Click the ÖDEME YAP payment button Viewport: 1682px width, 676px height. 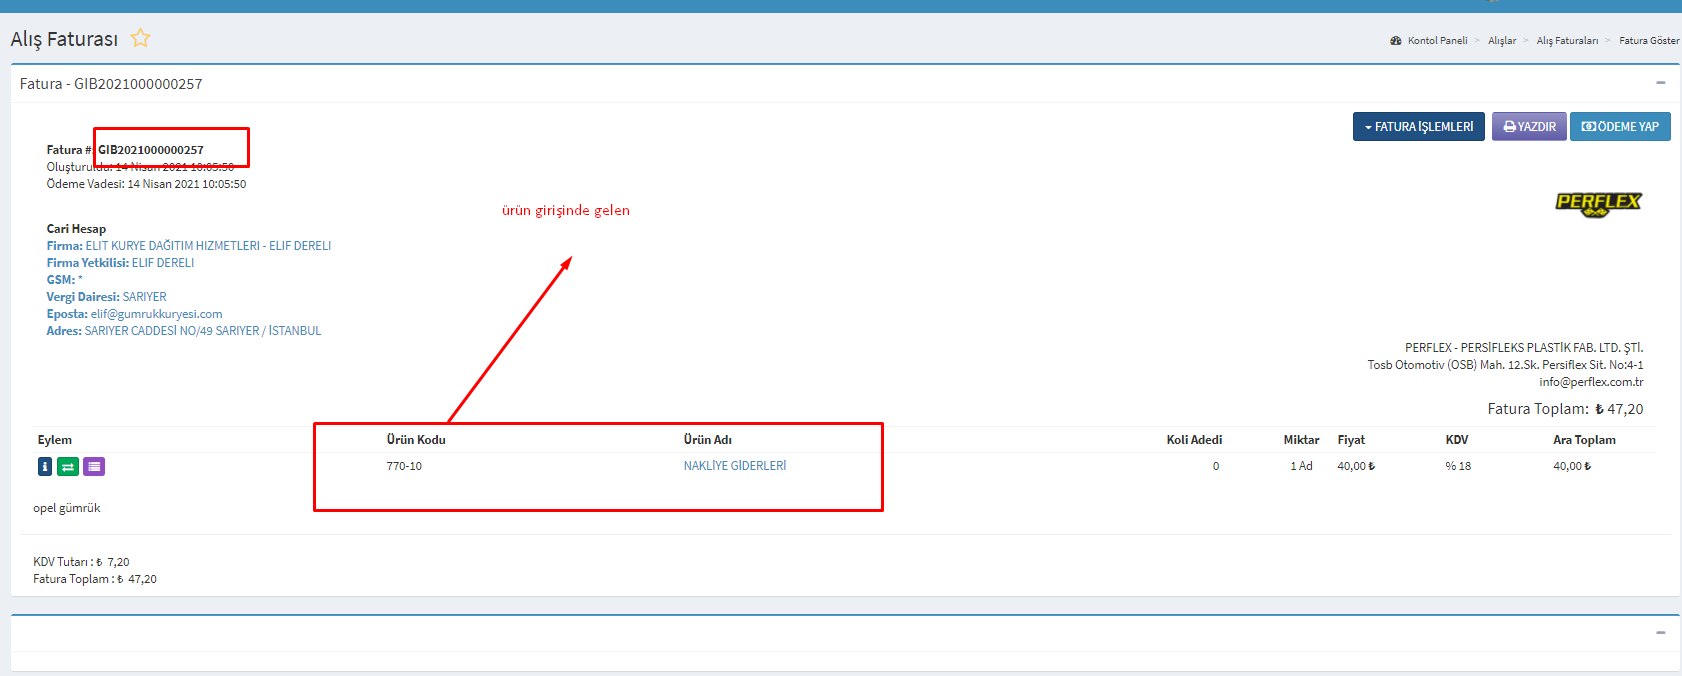coord(1620,127)
